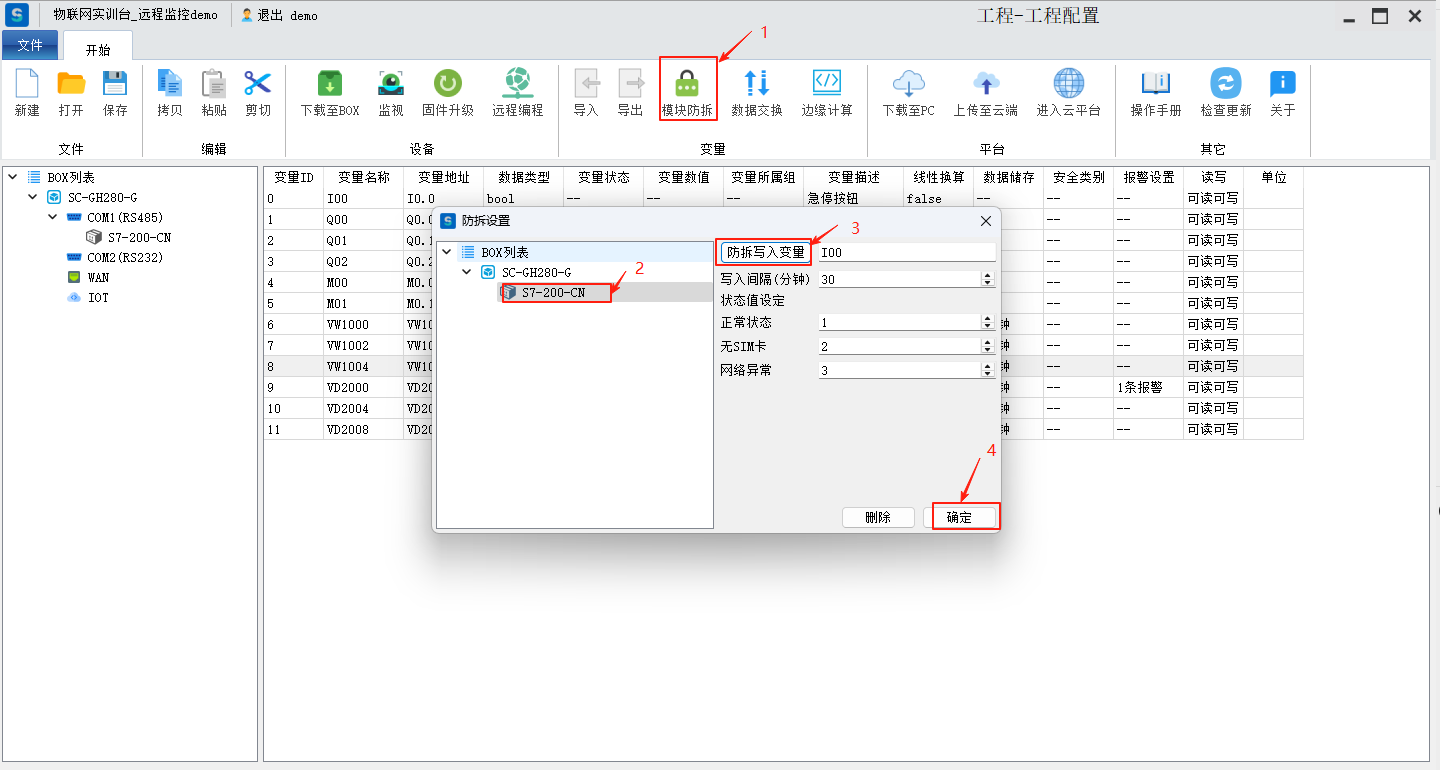Select S7-200-CN in the dialog tree

coord(553,293)
